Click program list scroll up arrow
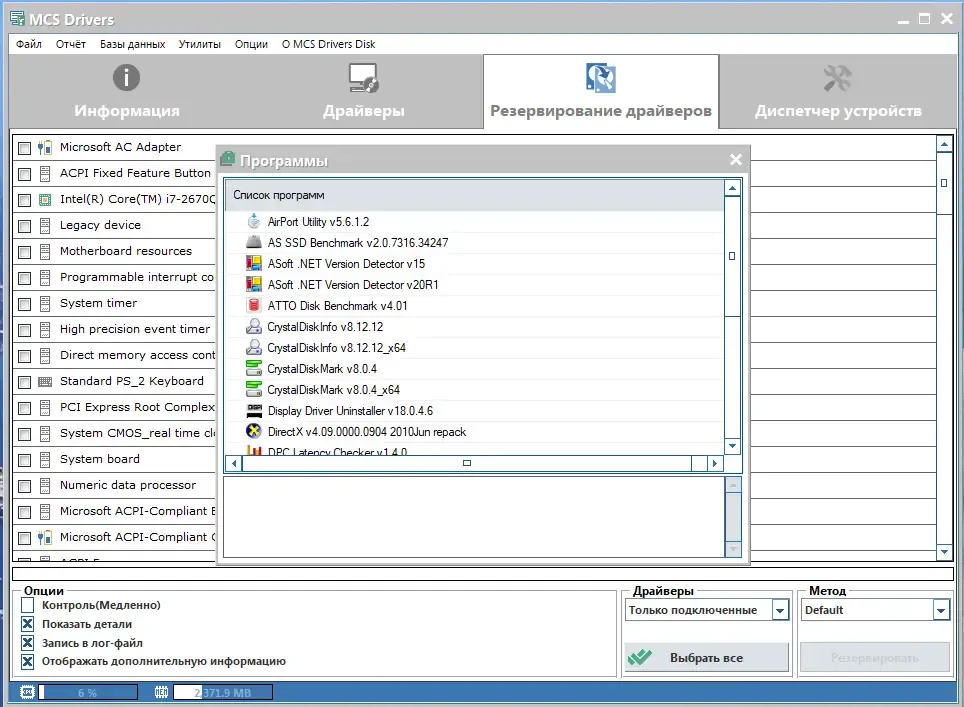964x707 pixels. point(732,188)
